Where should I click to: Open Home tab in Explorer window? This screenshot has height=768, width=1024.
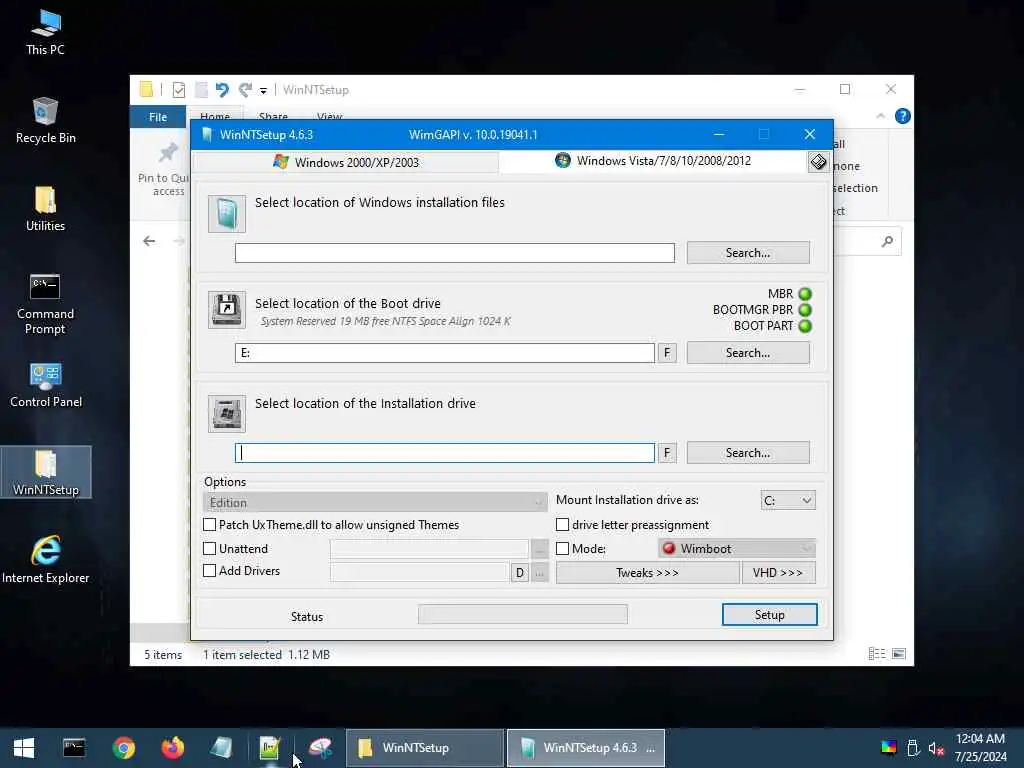tap(215, 116)
